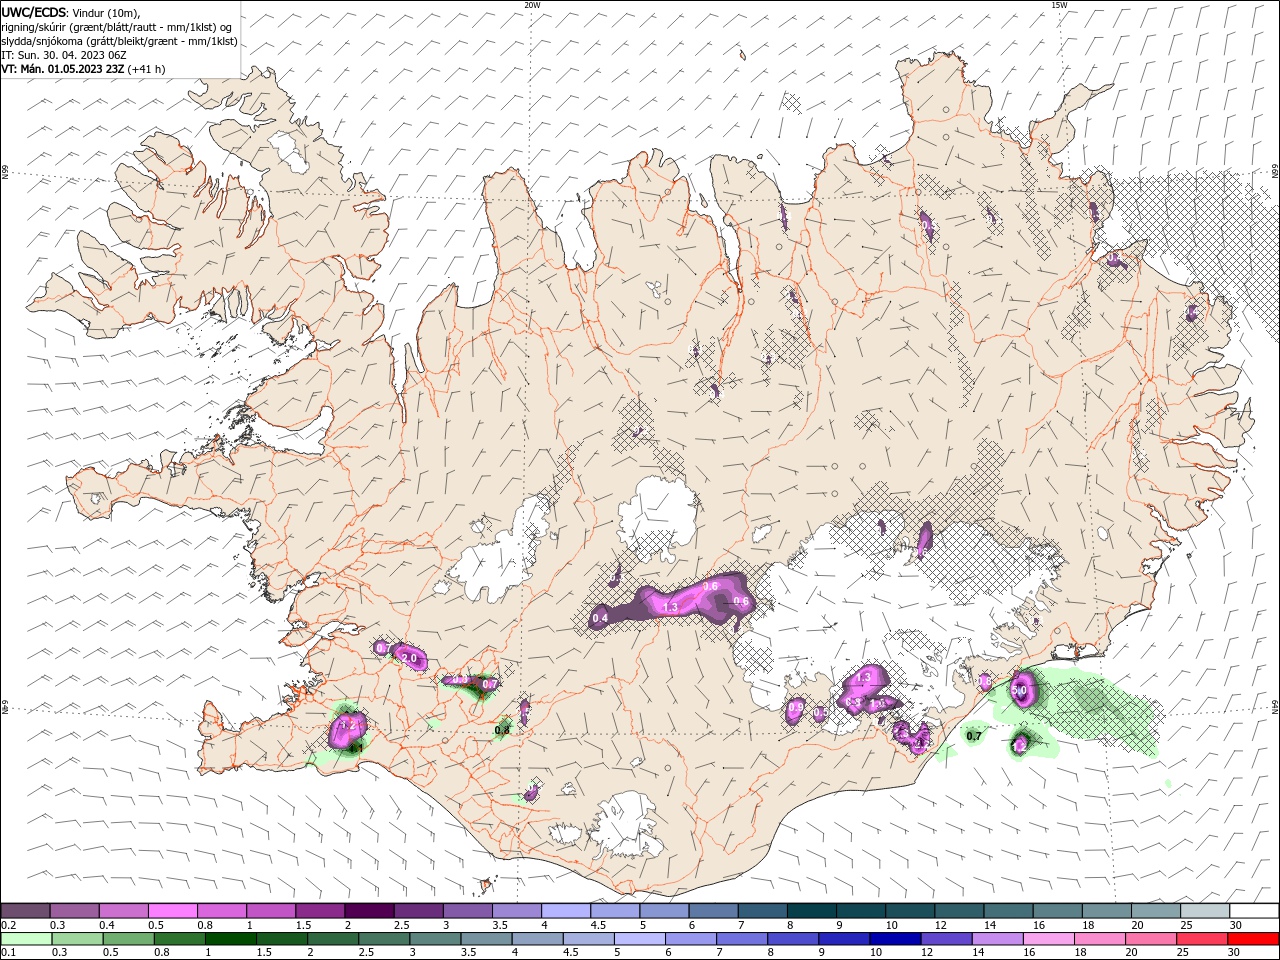Viewport: 1280px width, 960px height.
Task: Click the 'VT: Mán. 01.05.2023 23Z (+41 h)' line
Action: [x=84, y=69]
